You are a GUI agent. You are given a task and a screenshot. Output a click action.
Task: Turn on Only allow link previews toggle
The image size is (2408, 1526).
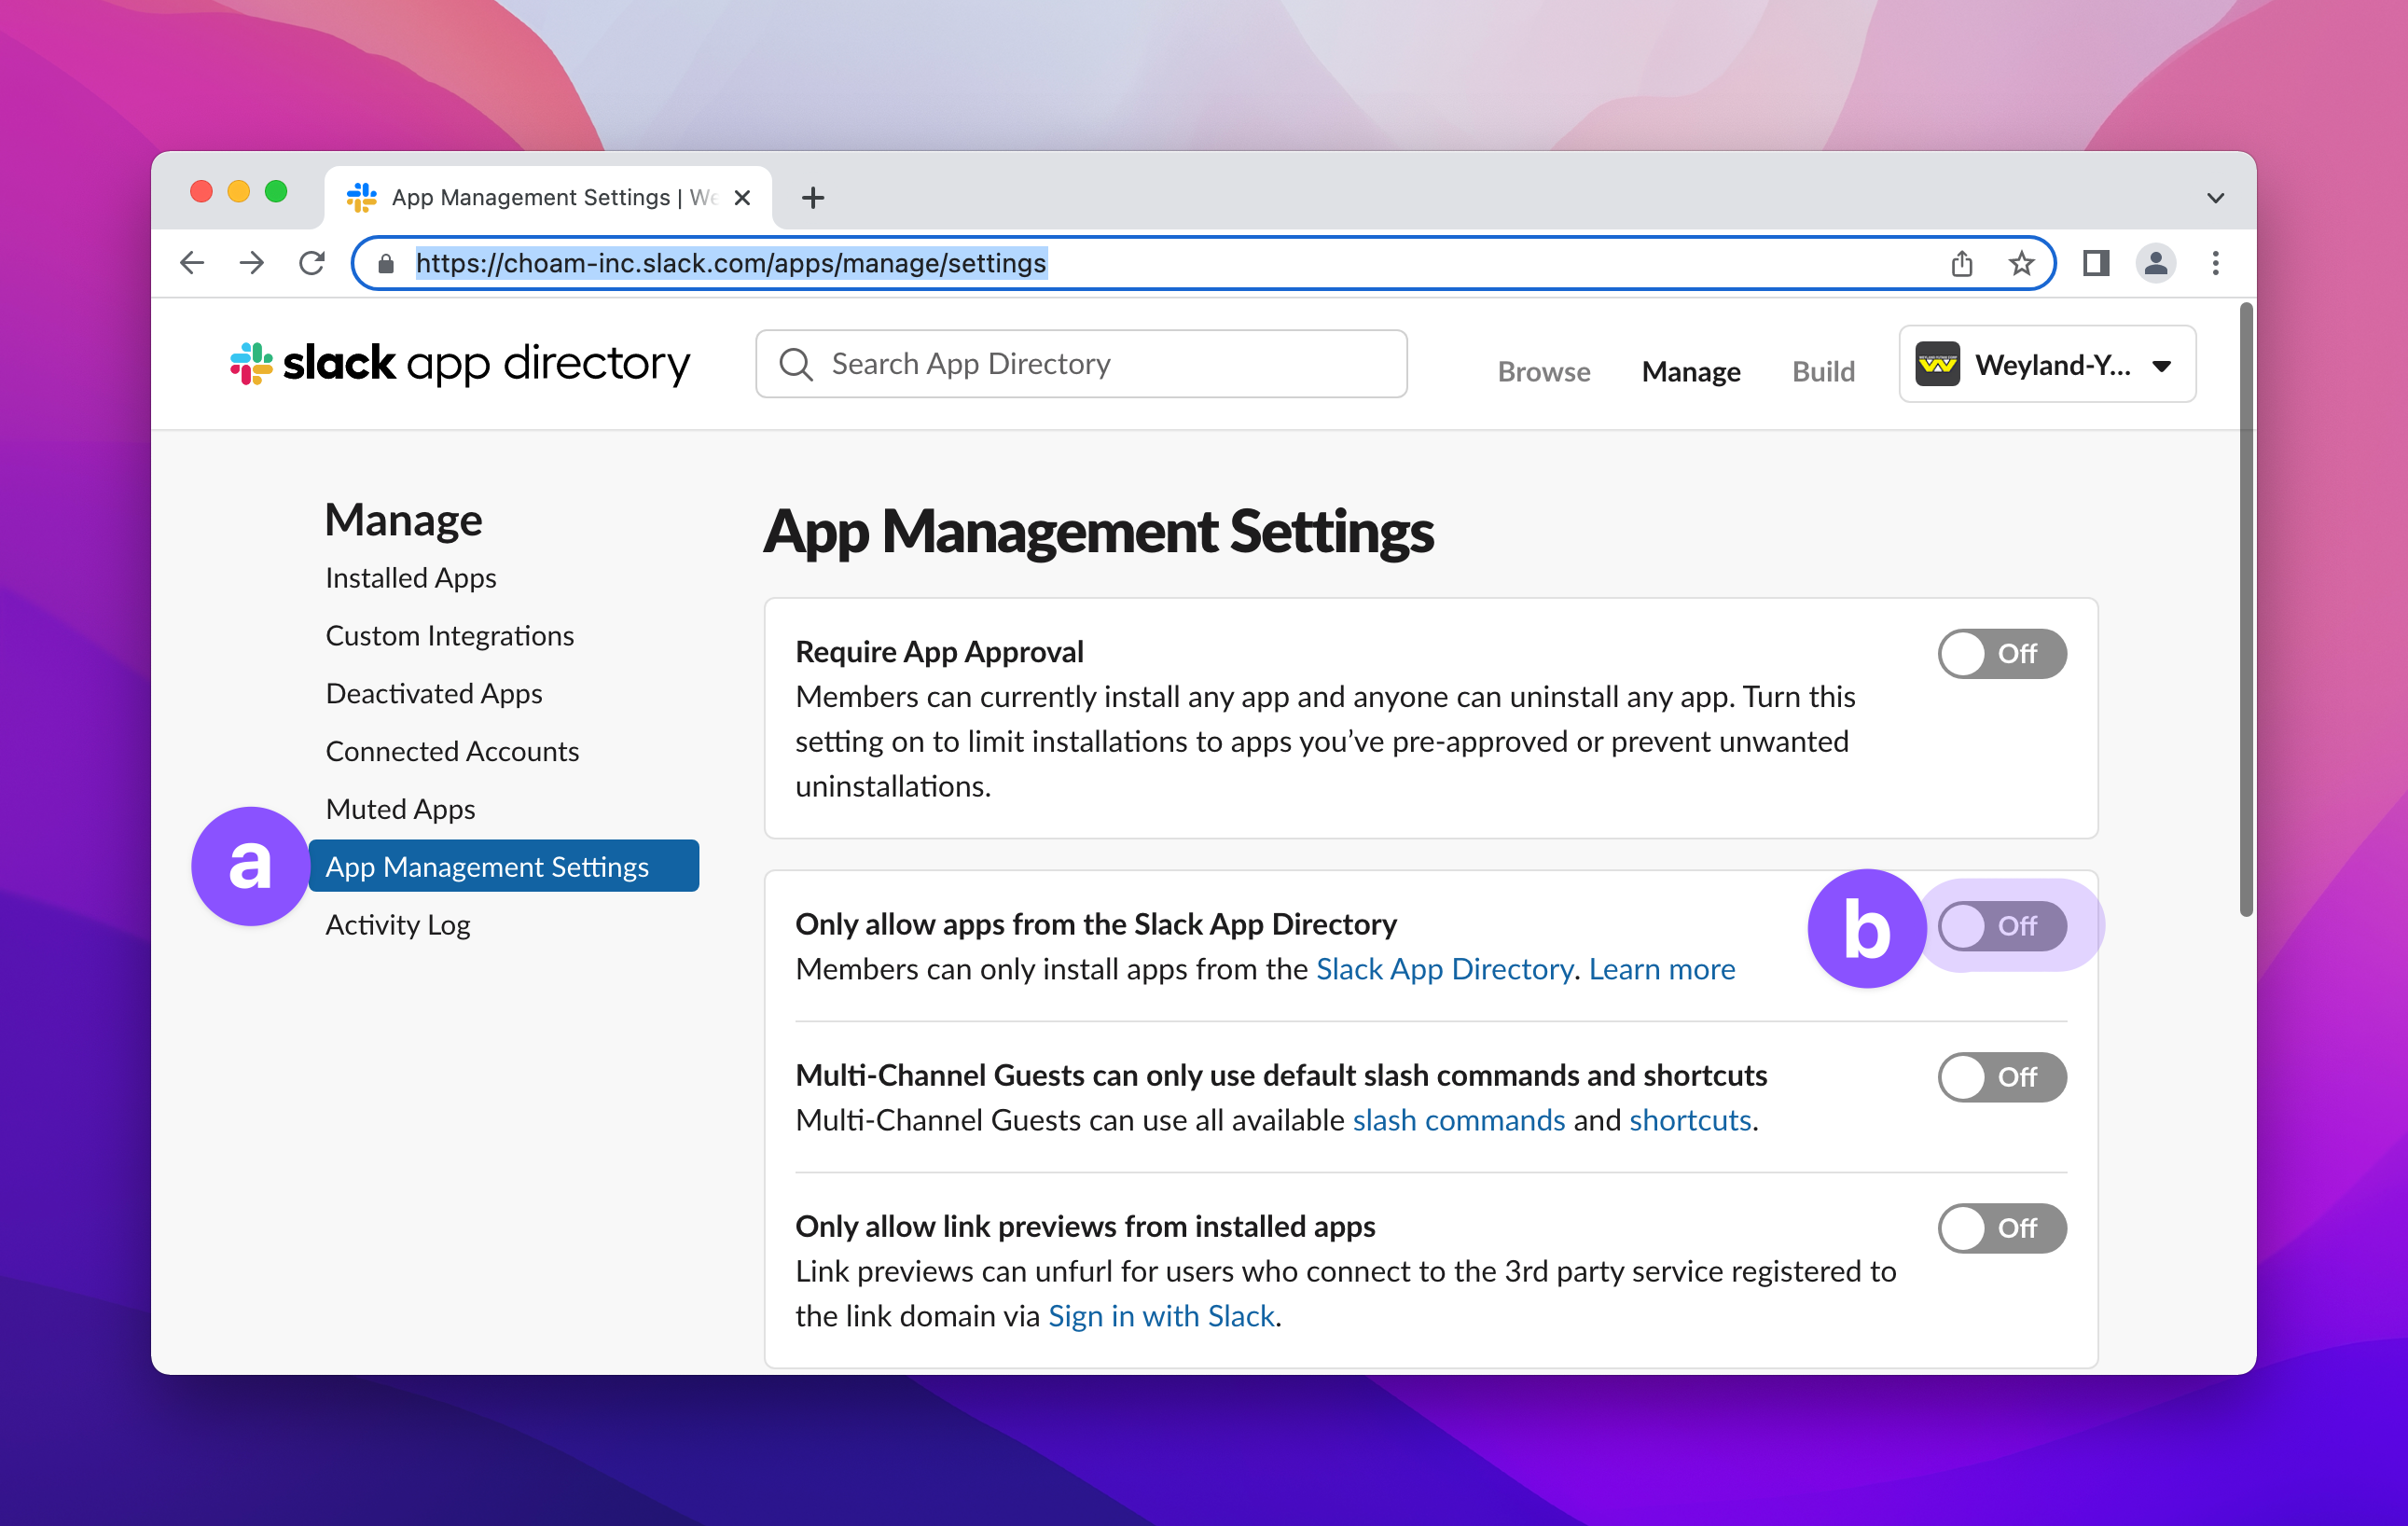point(2001,1228)
